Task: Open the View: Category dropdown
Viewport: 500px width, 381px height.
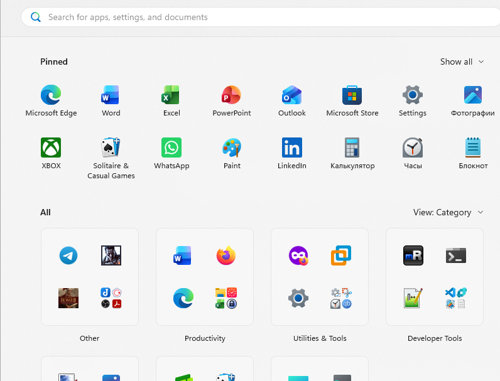Action: click(448, 212)
